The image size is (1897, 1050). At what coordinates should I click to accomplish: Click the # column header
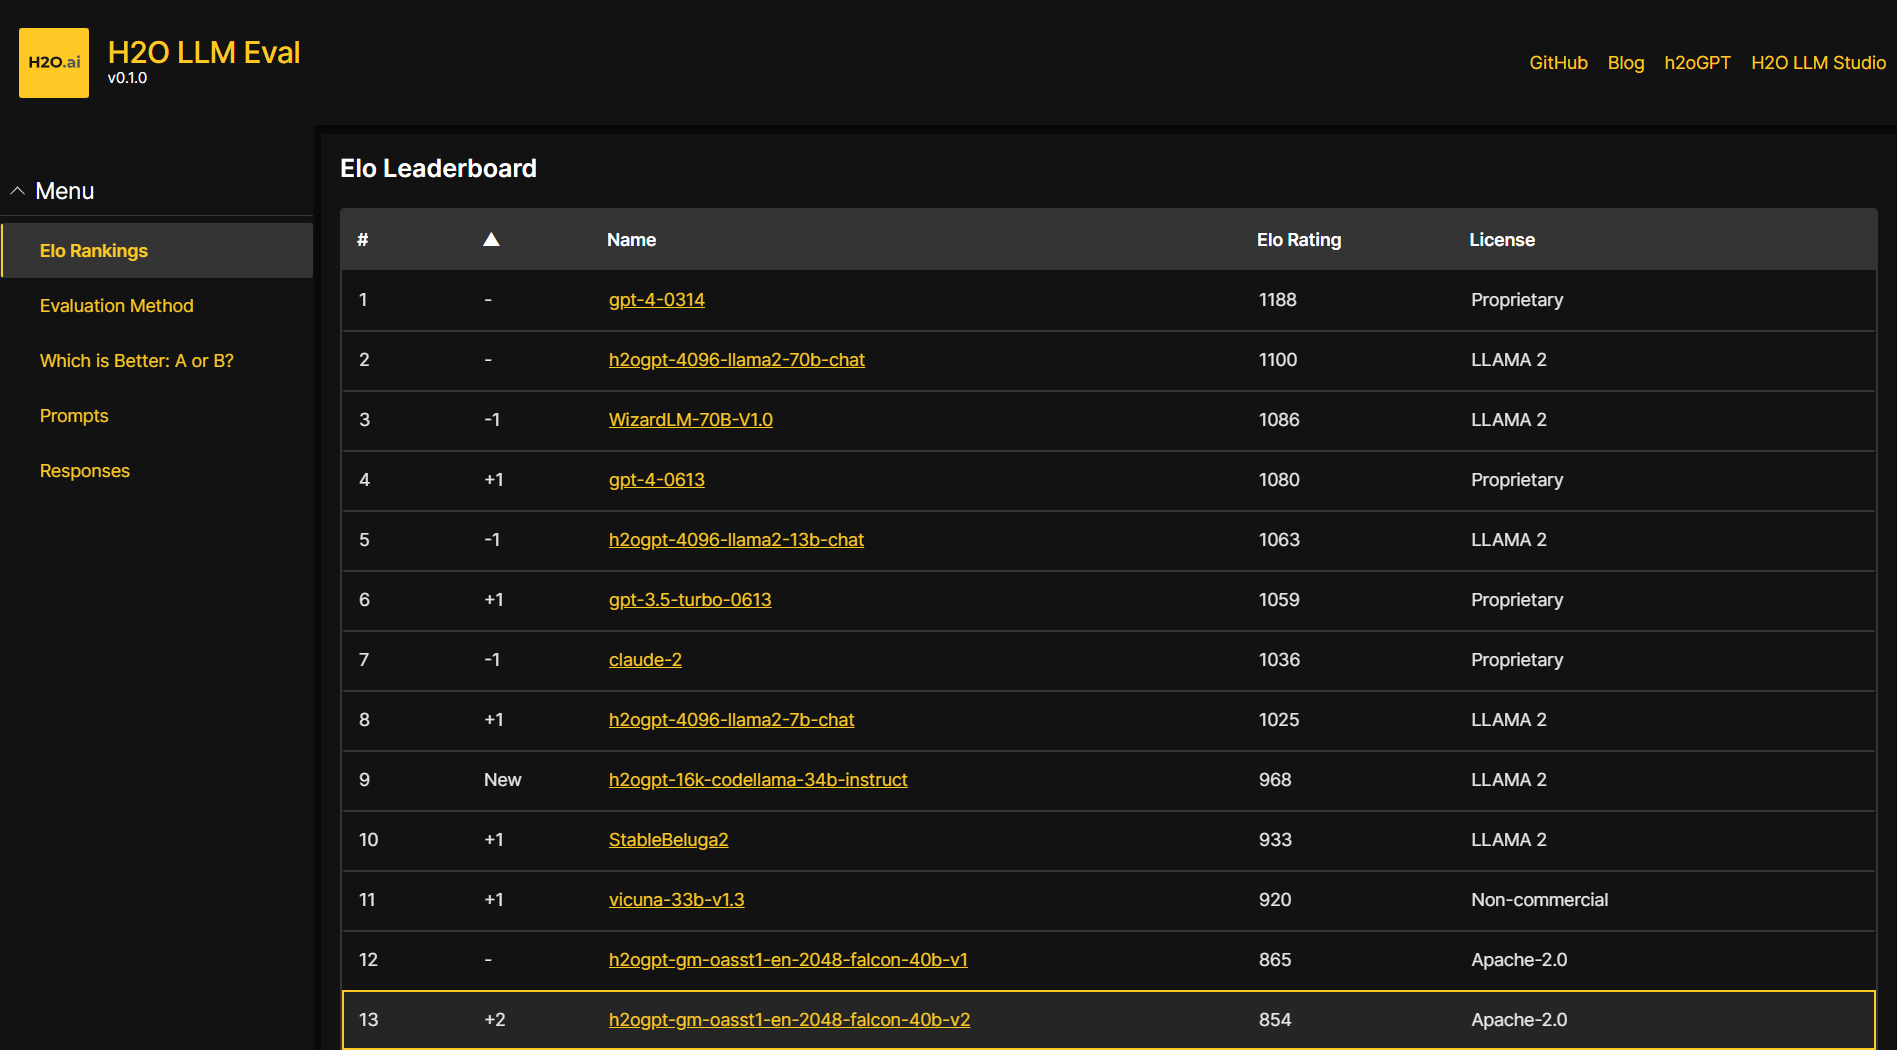coord(363,240)
